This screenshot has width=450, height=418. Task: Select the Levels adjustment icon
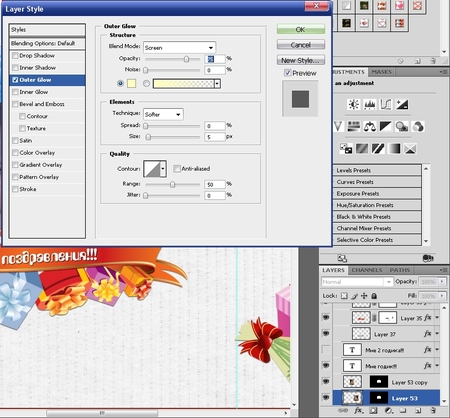click(x=370, y=105)
